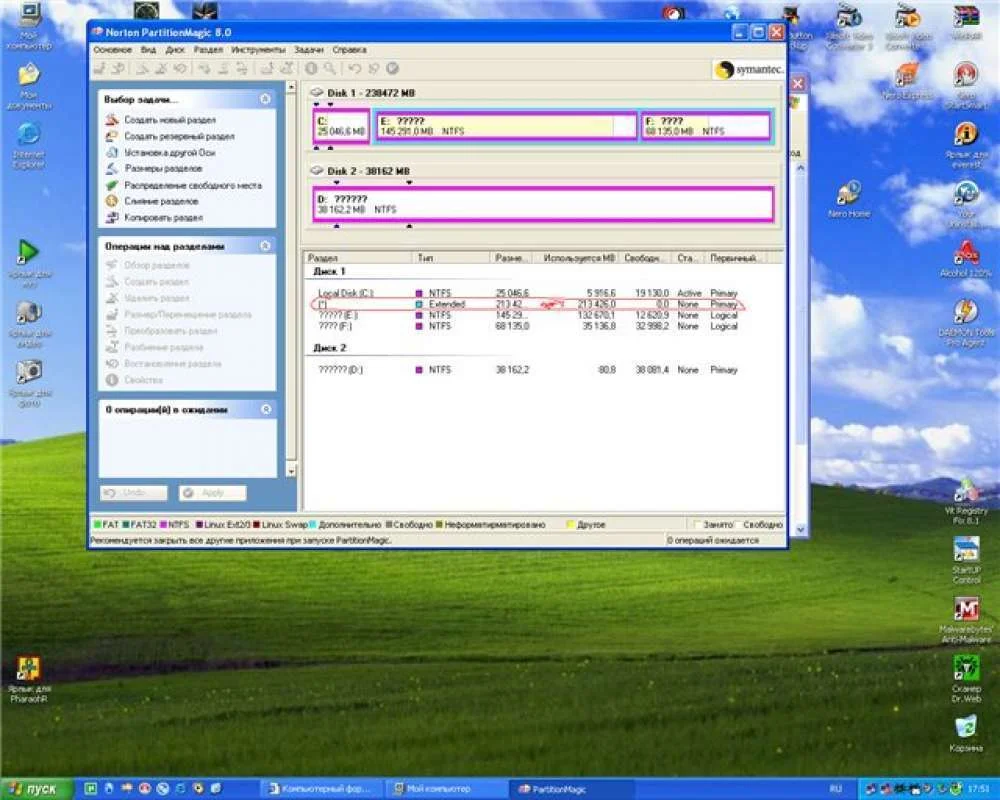The image size is (1000, 800).
Task: Open Internet Explorer desktop icon
Action: [29, 145]
